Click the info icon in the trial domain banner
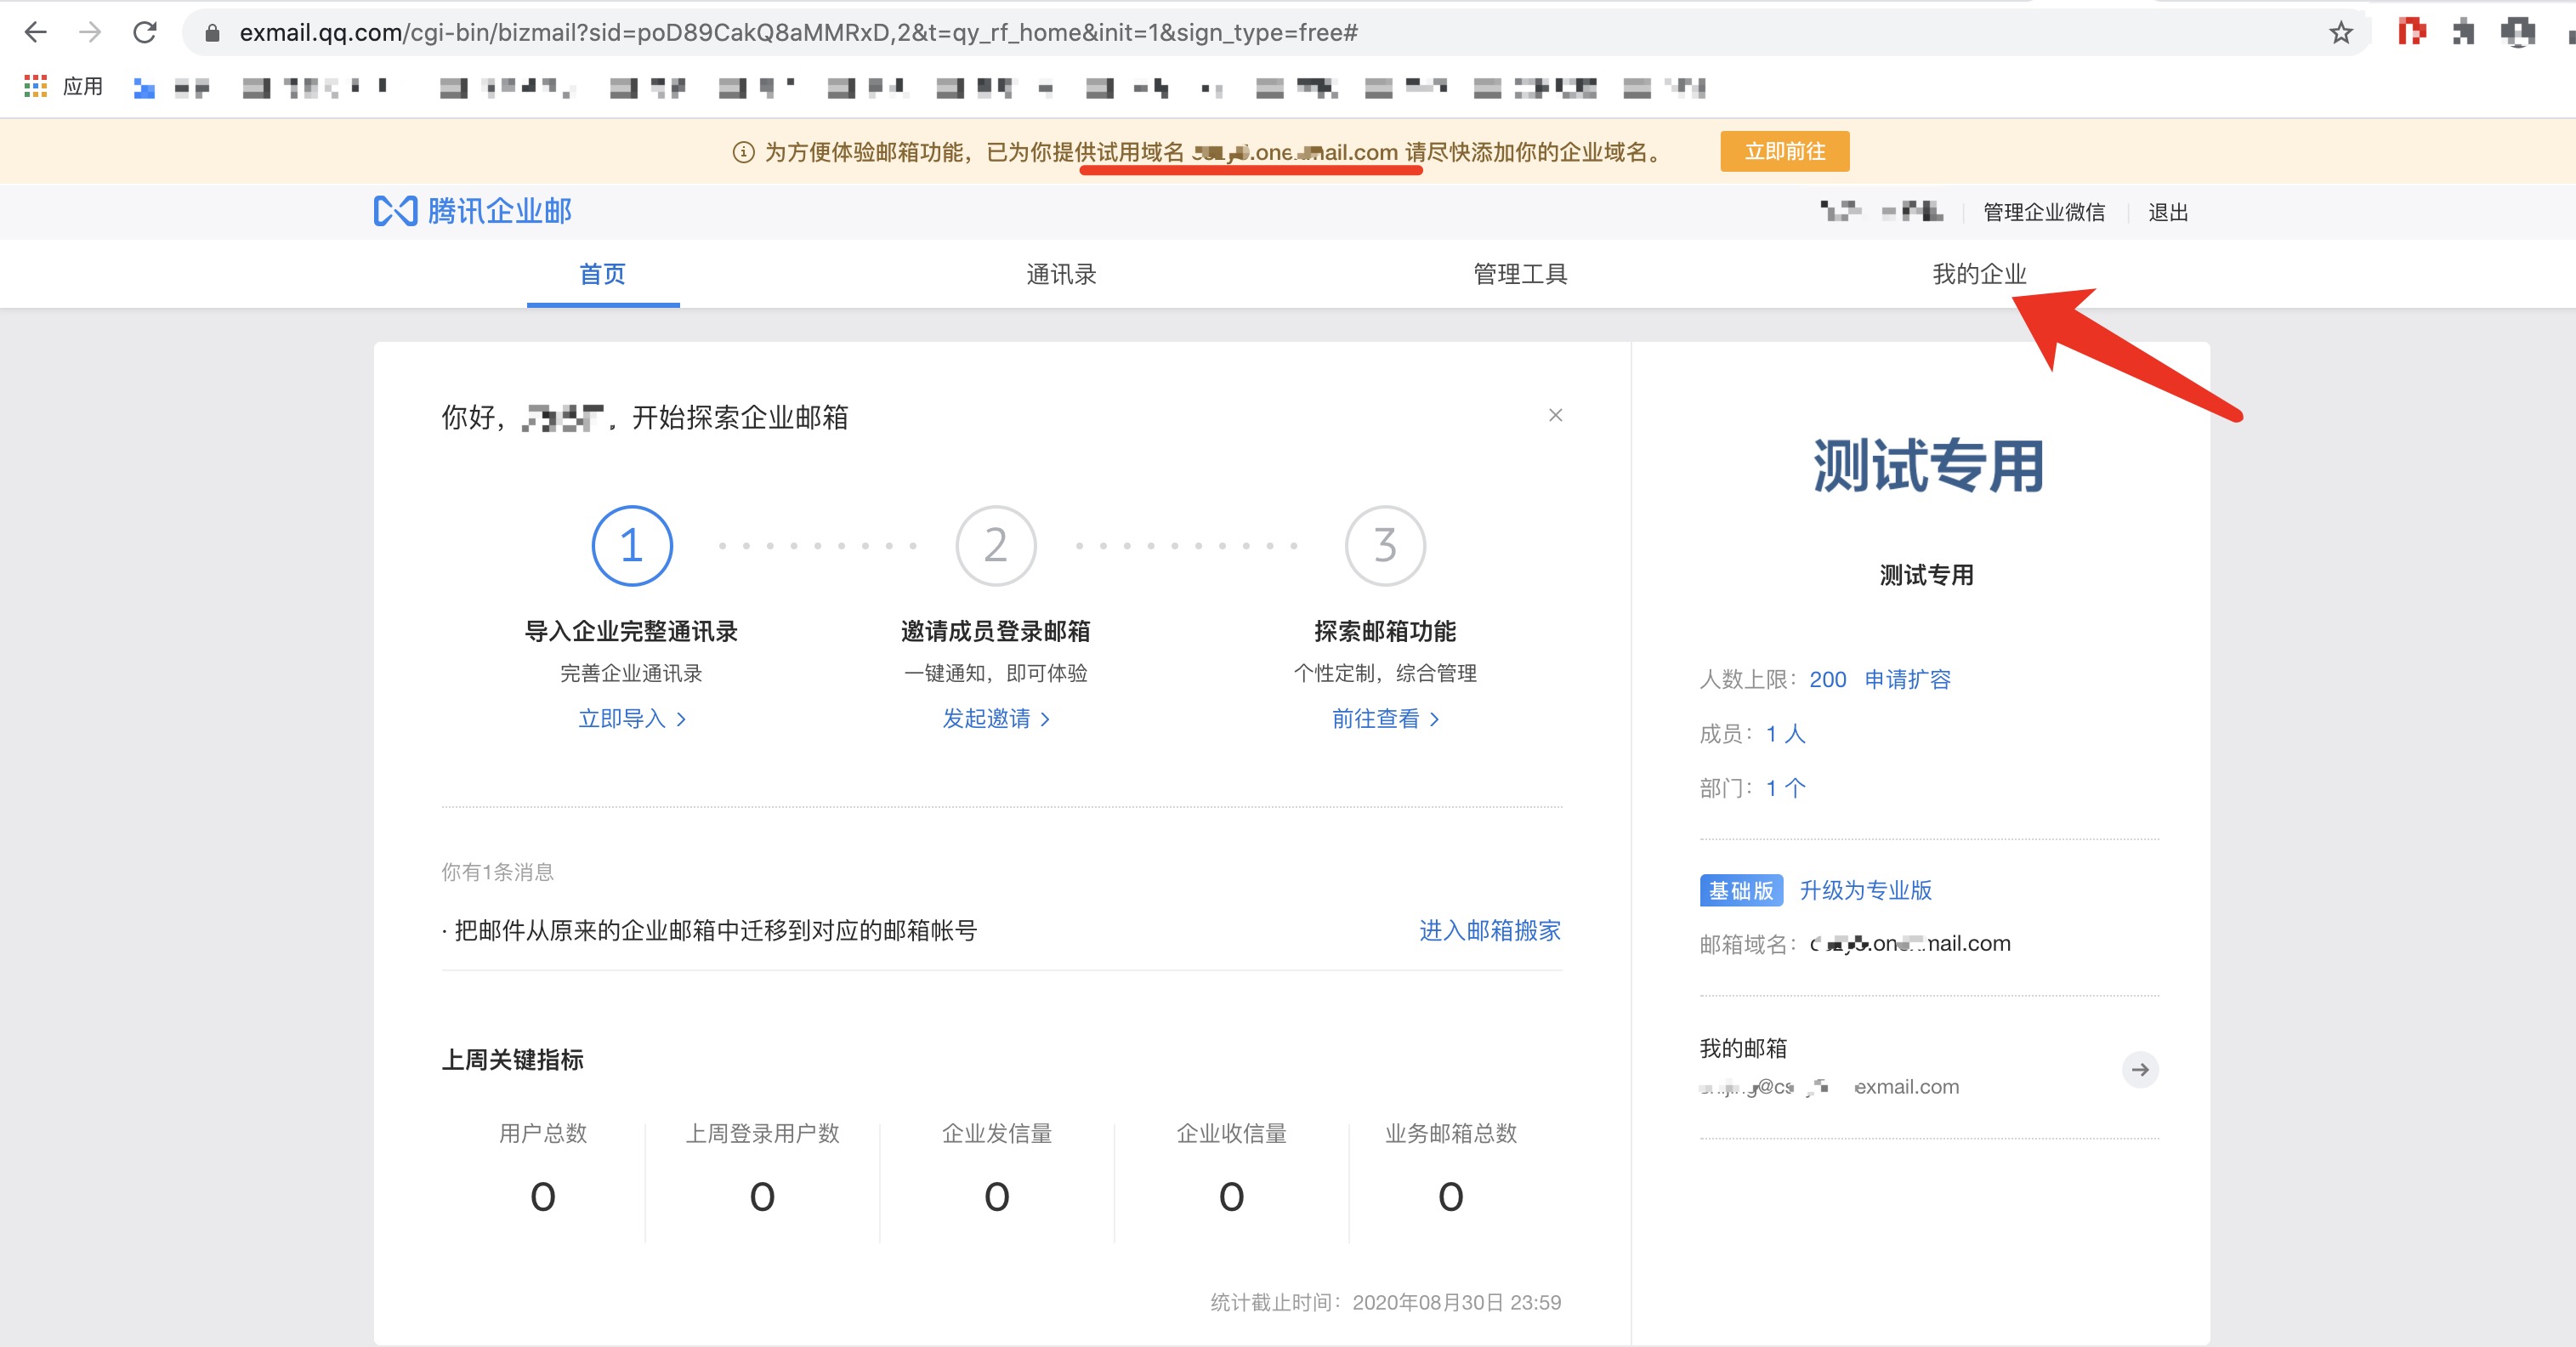 point(741,152)
